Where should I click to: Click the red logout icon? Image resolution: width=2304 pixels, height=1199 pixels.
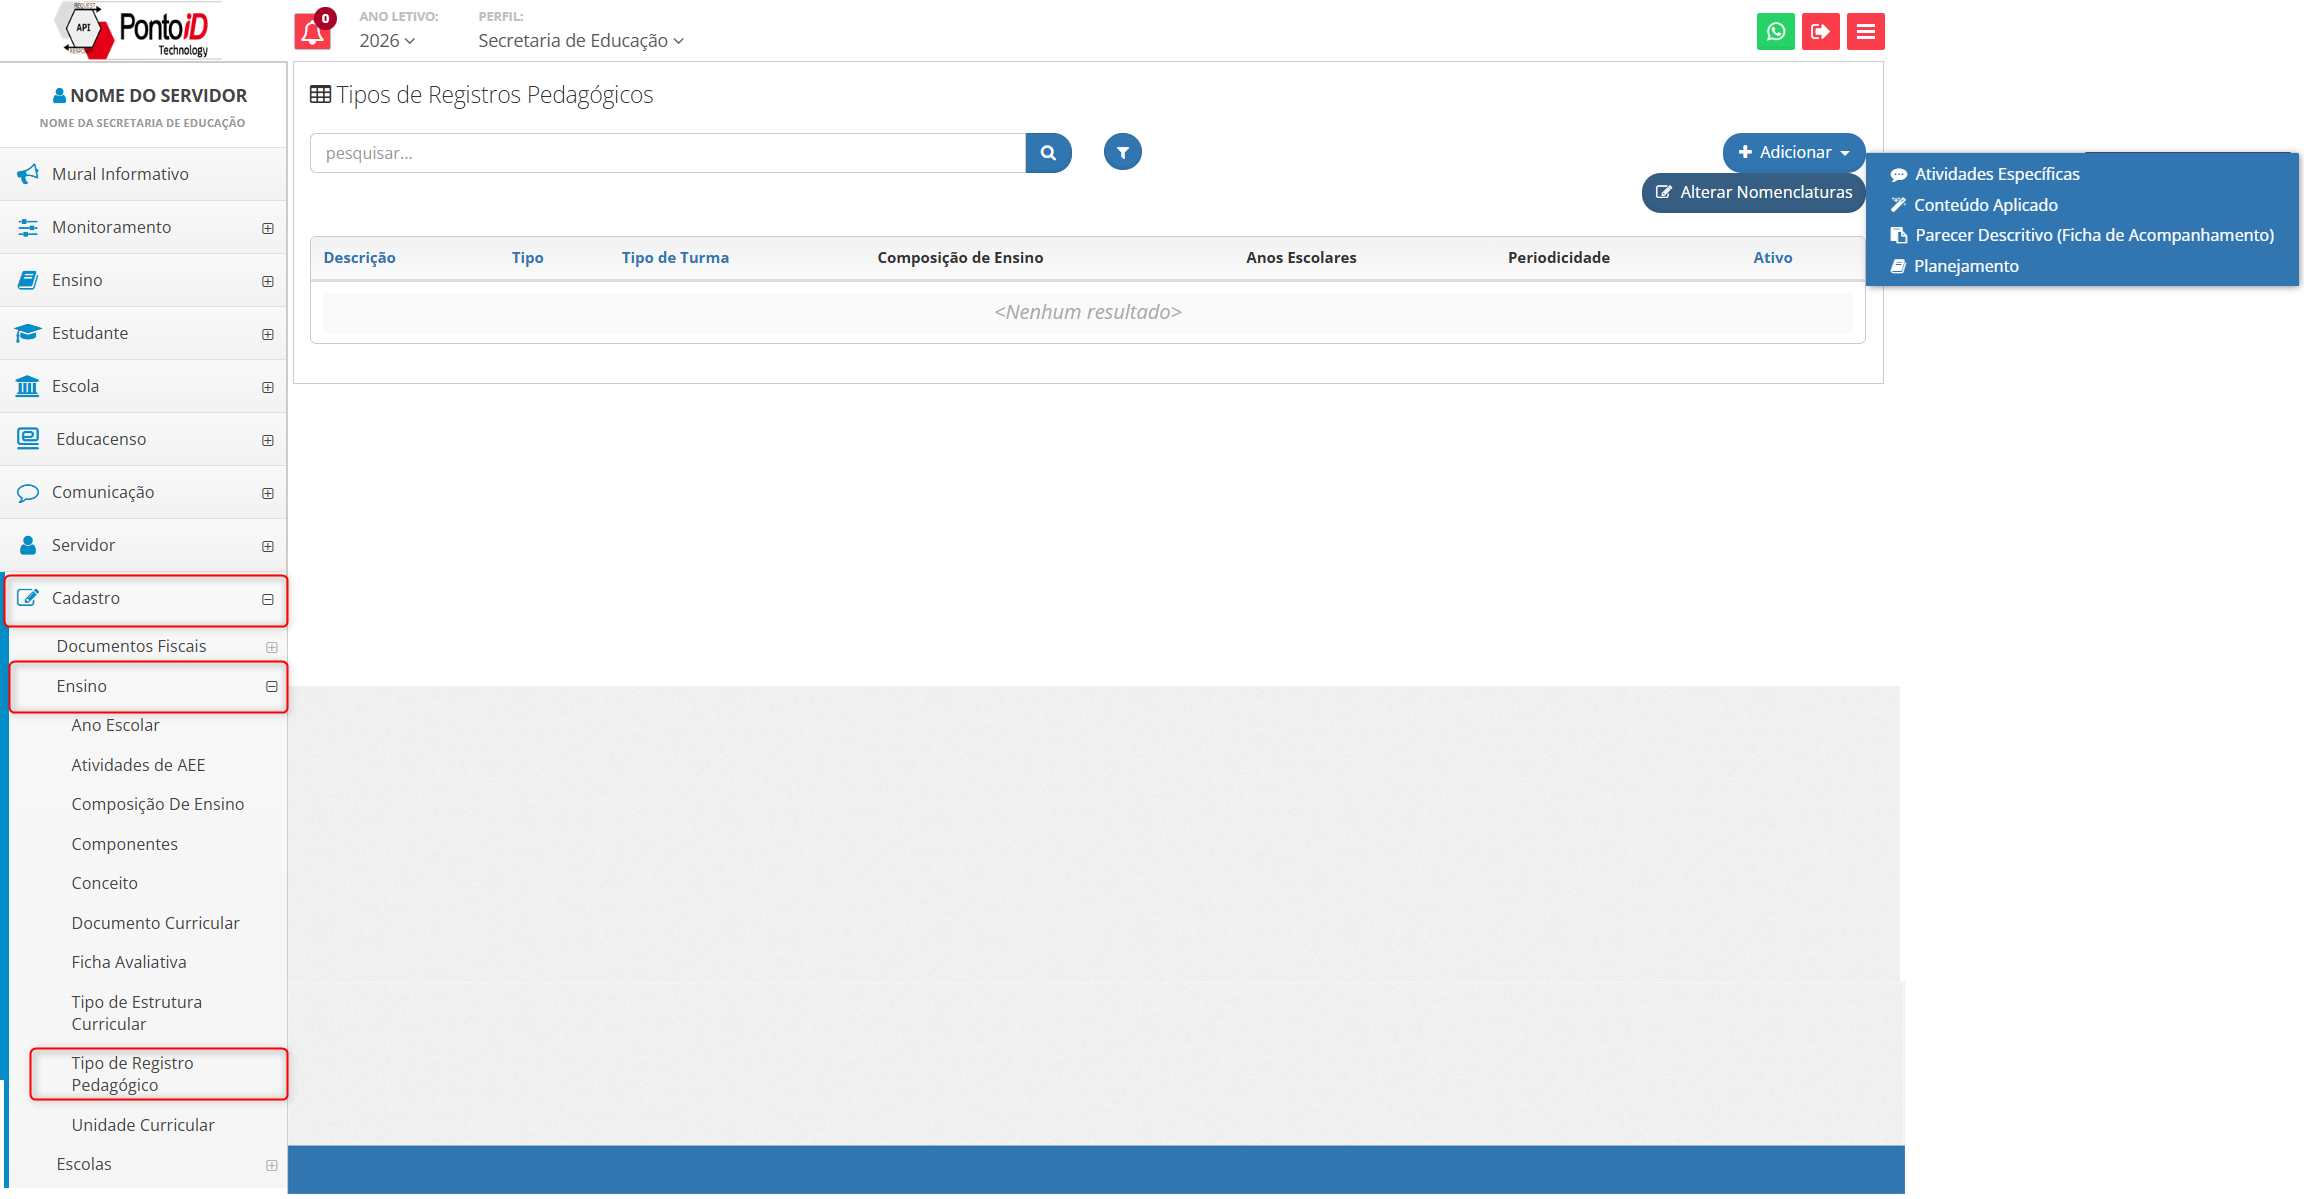1820,32
